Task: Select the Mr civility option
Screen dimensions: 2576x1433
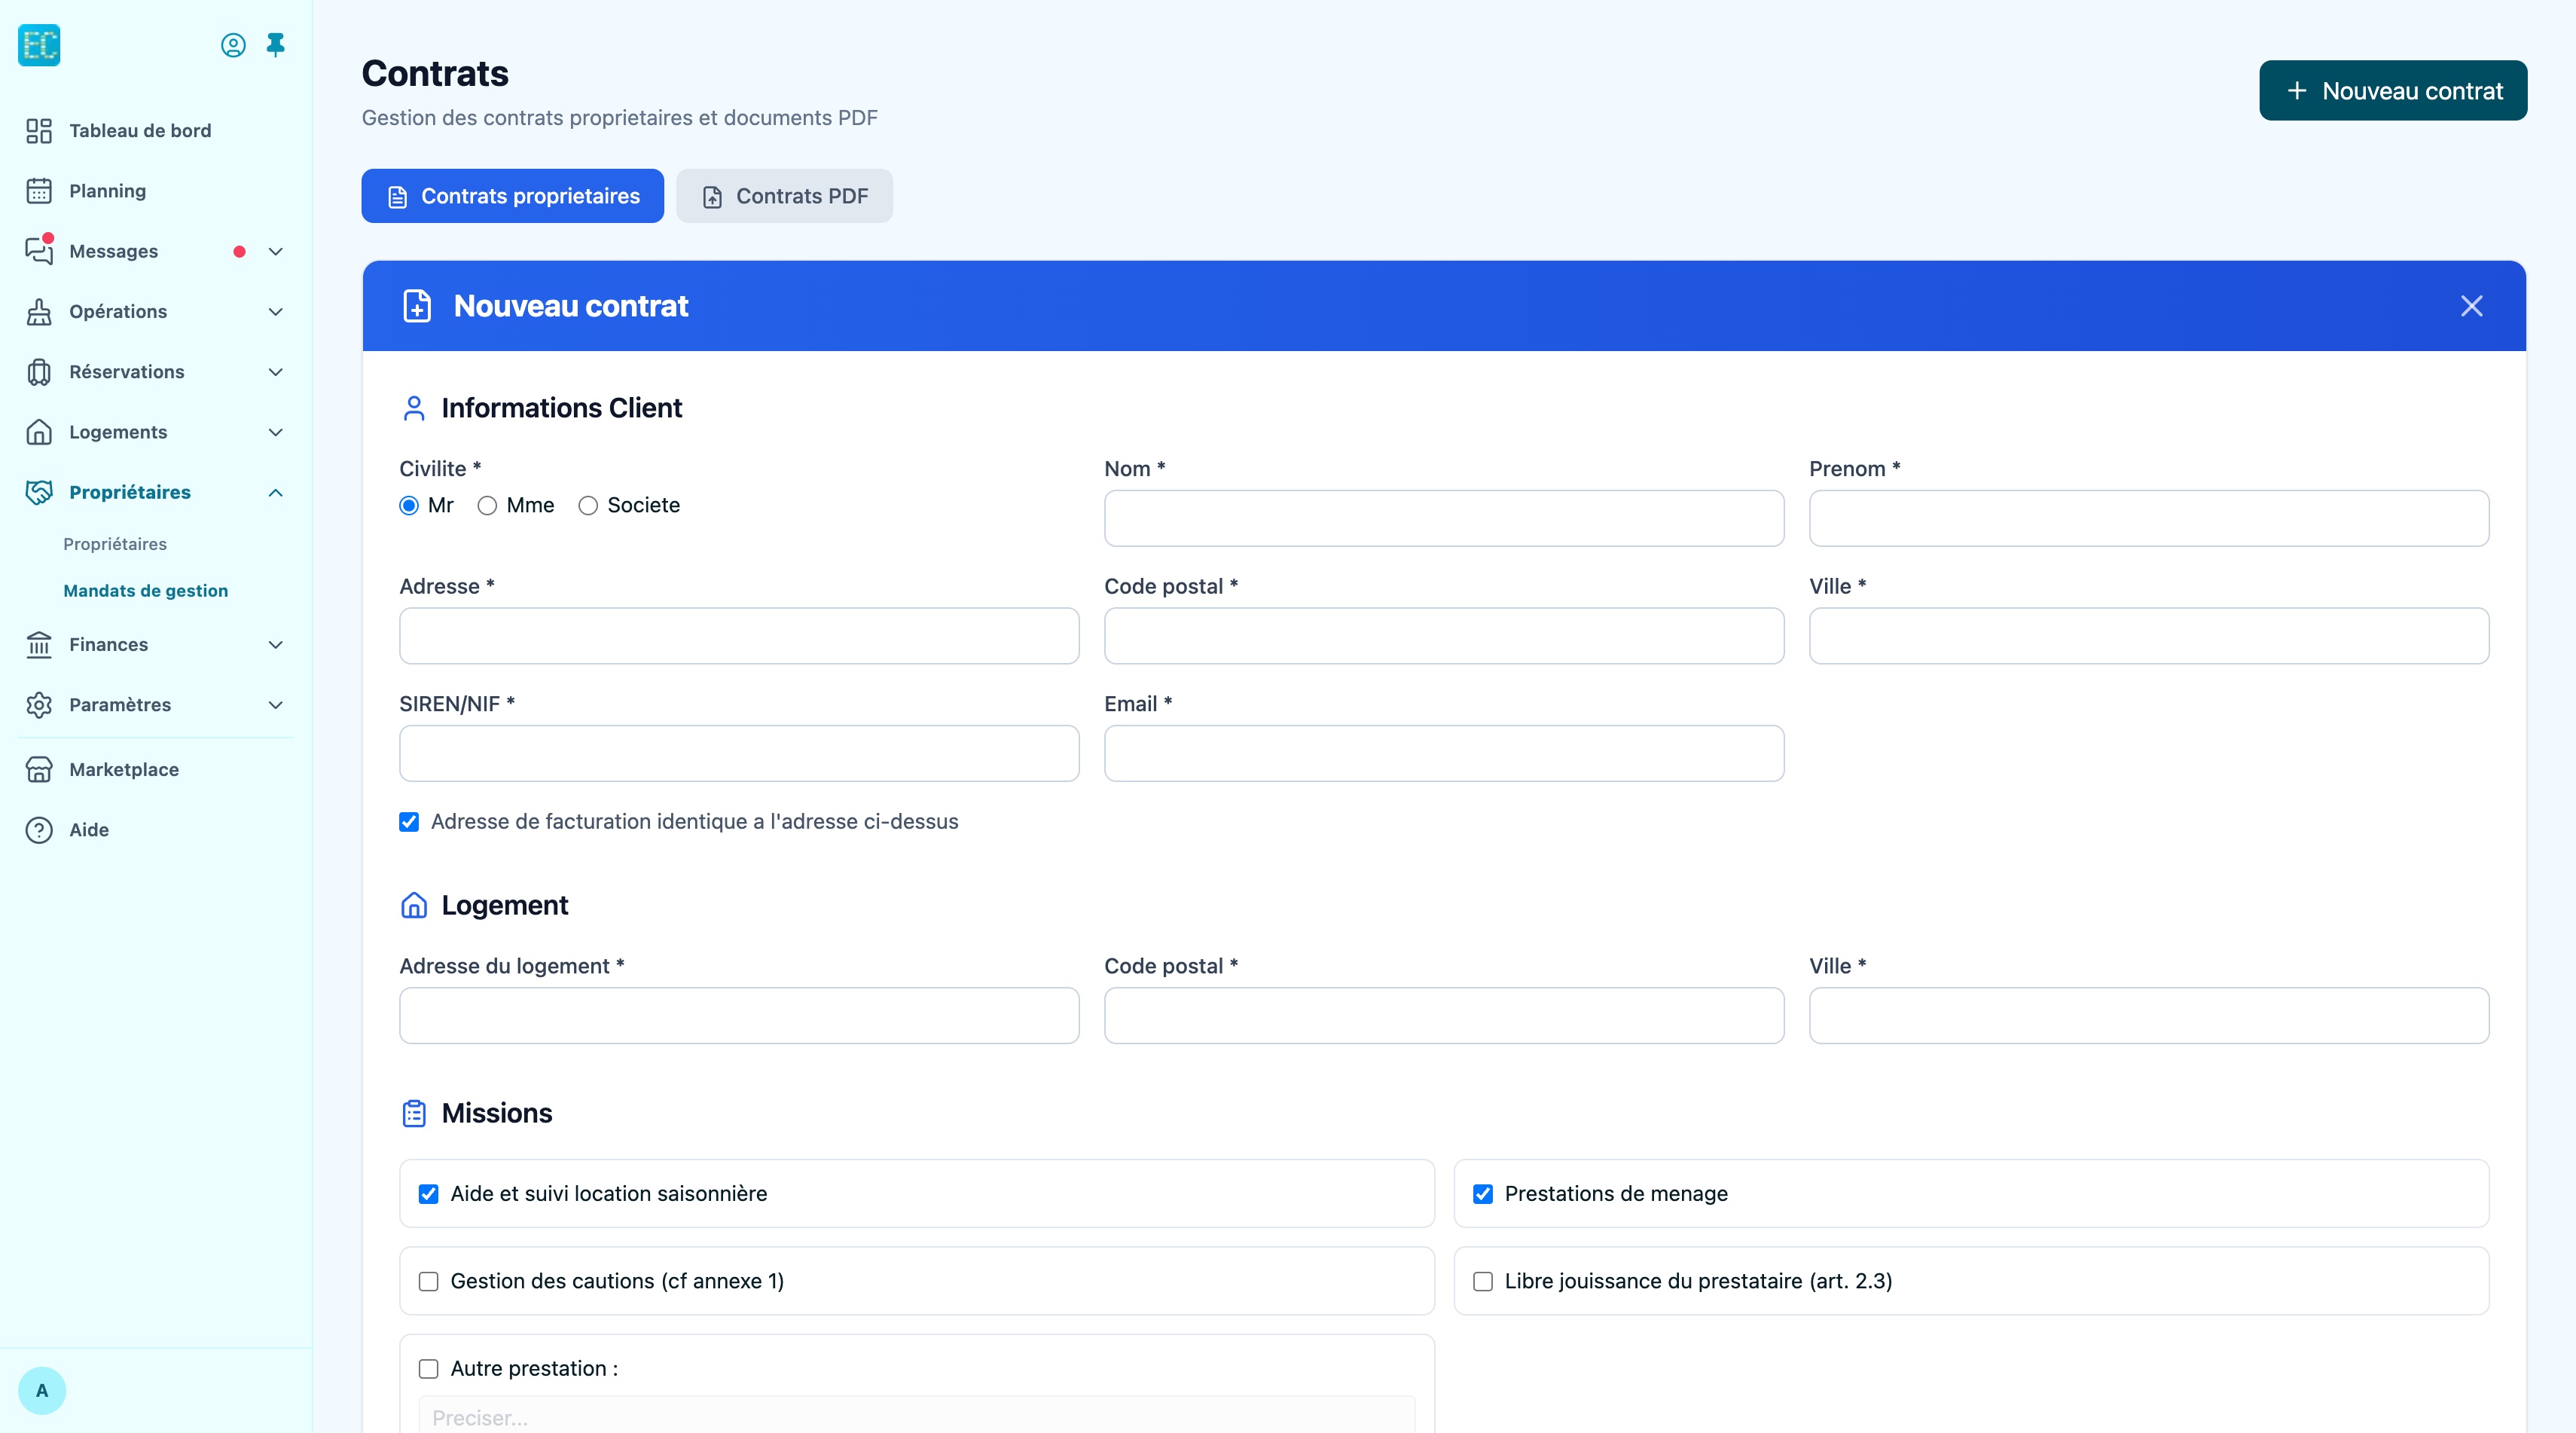Action: tap(409, 506)
